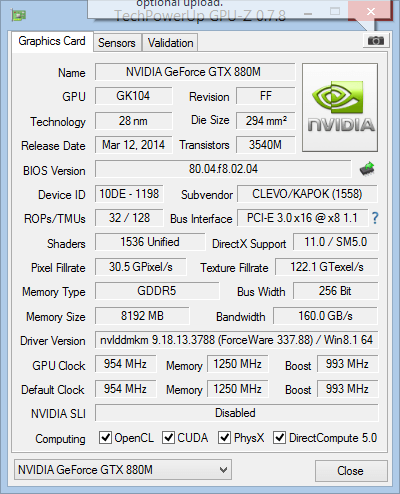The height and width of the screenshot is (494, 400).
Task: Click the GPU-Z title bar app icon
Action: (19, 15)
